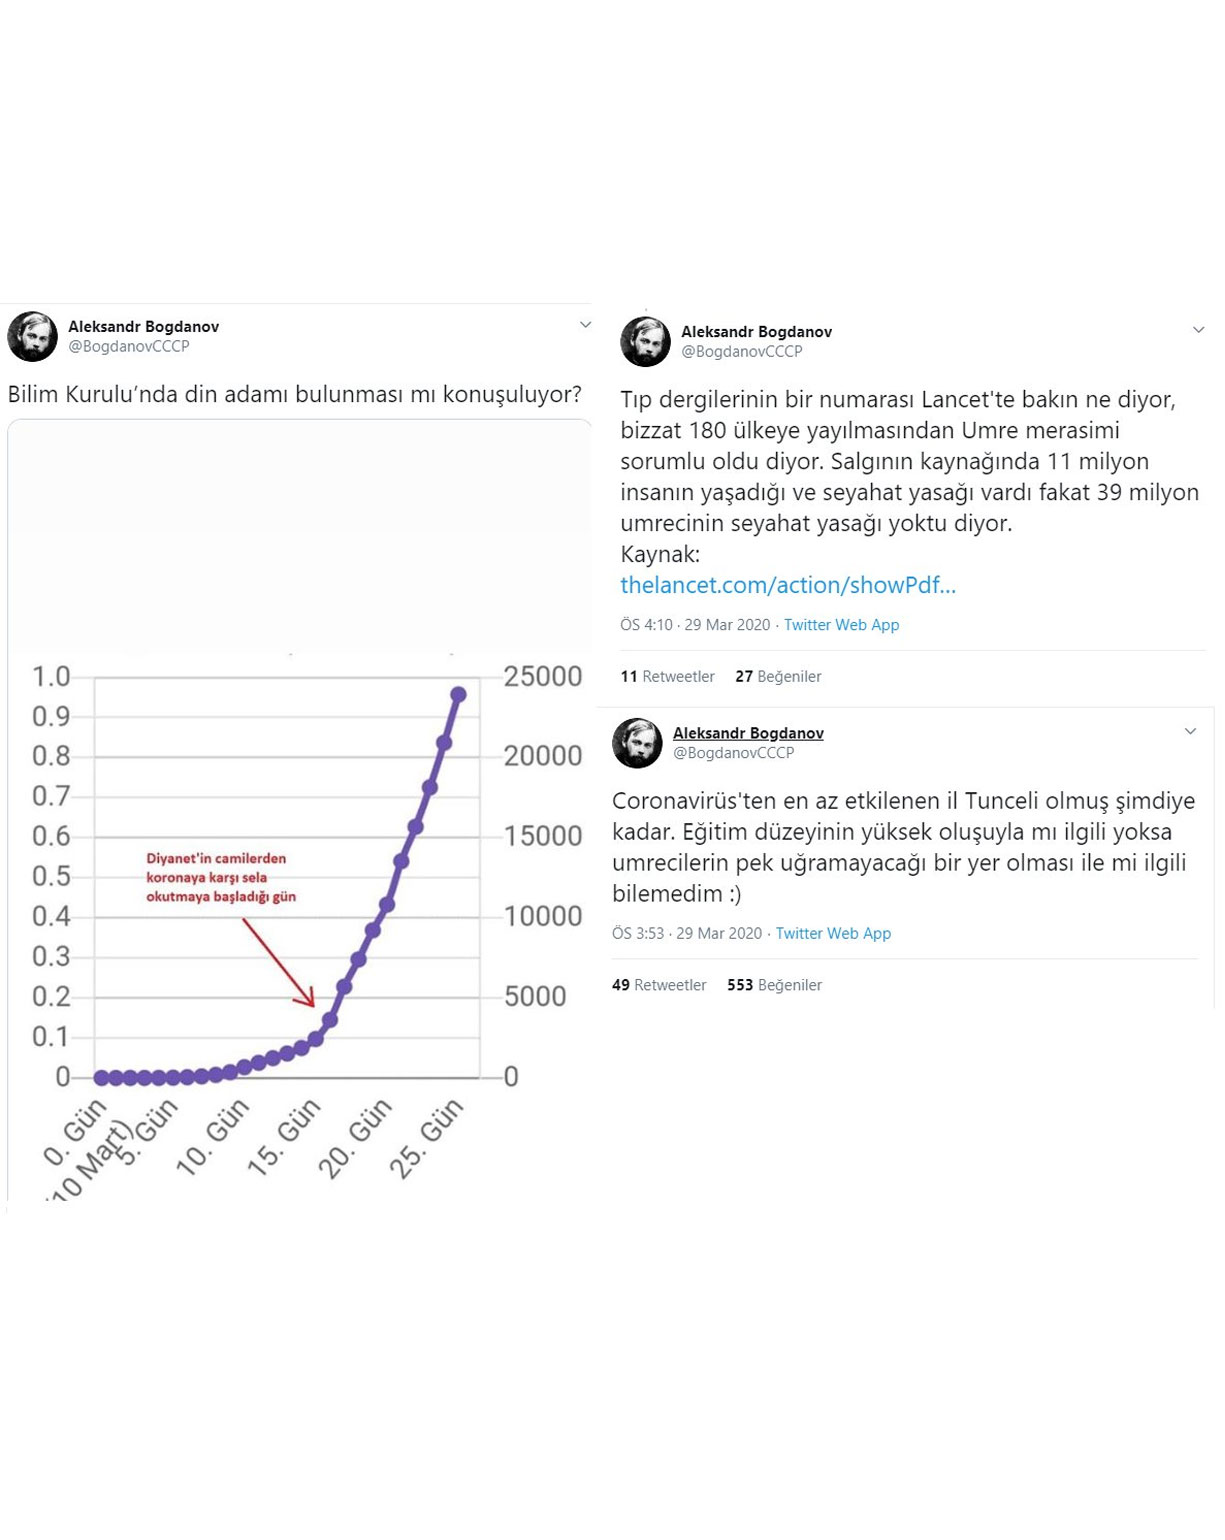Click @BogdanovCCCP handle on the Lancet tweet
The height and width of the screenshot is (1540, 1225).
coord(741,352)
